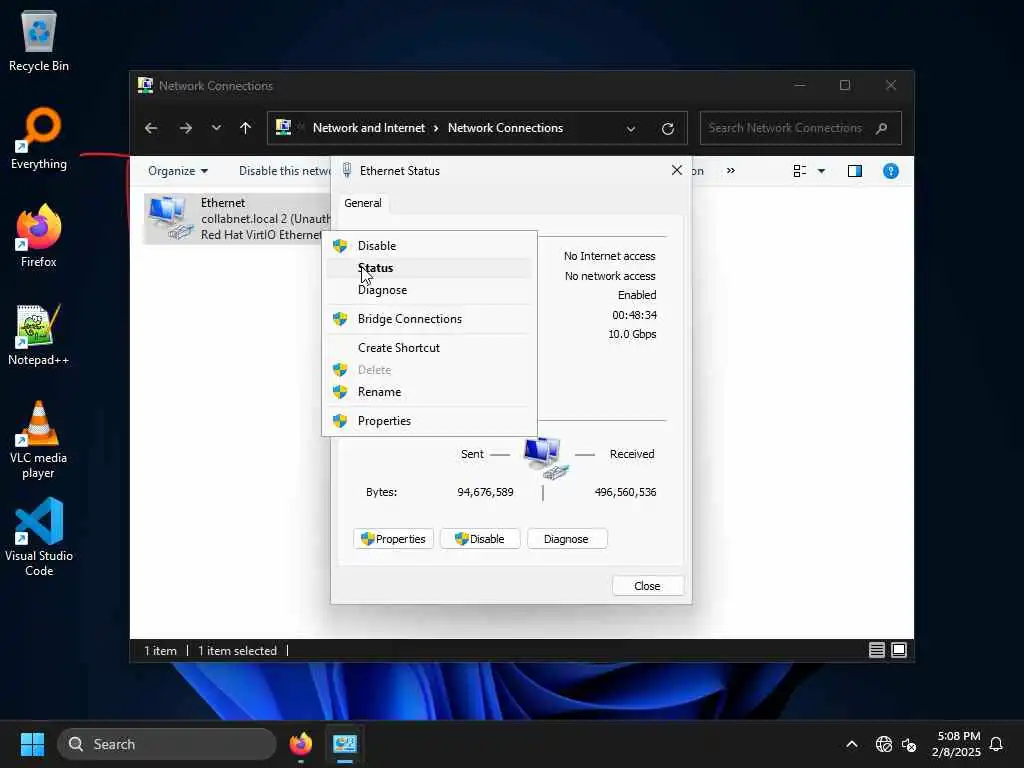Click Diagnose button in Ethernet Status dialog
1024x768 pixels.
pyautogui.click(x=567, y=539)
